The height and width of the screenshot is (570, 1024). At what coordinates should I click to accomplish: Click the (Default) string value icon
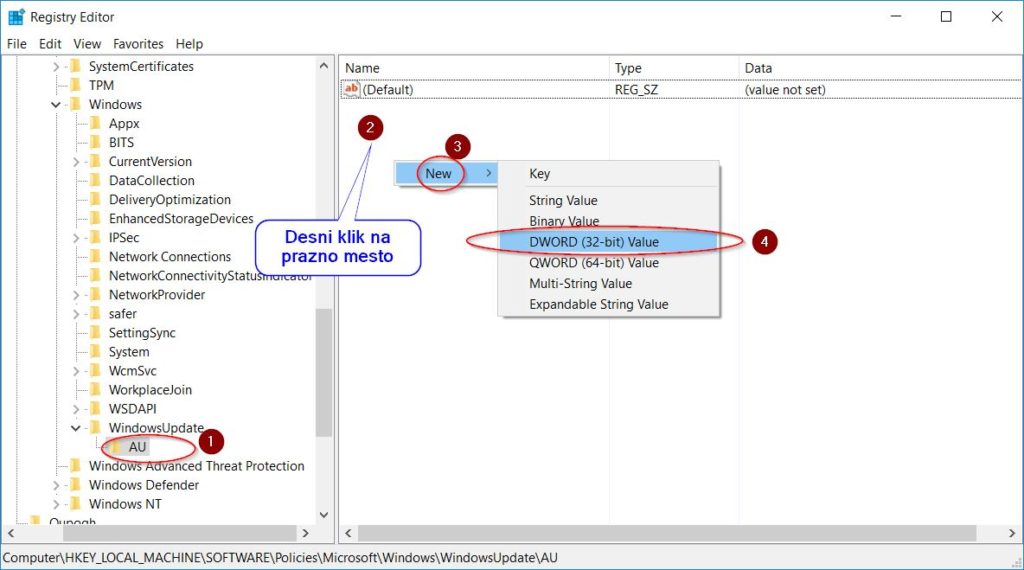coord(351,90)
